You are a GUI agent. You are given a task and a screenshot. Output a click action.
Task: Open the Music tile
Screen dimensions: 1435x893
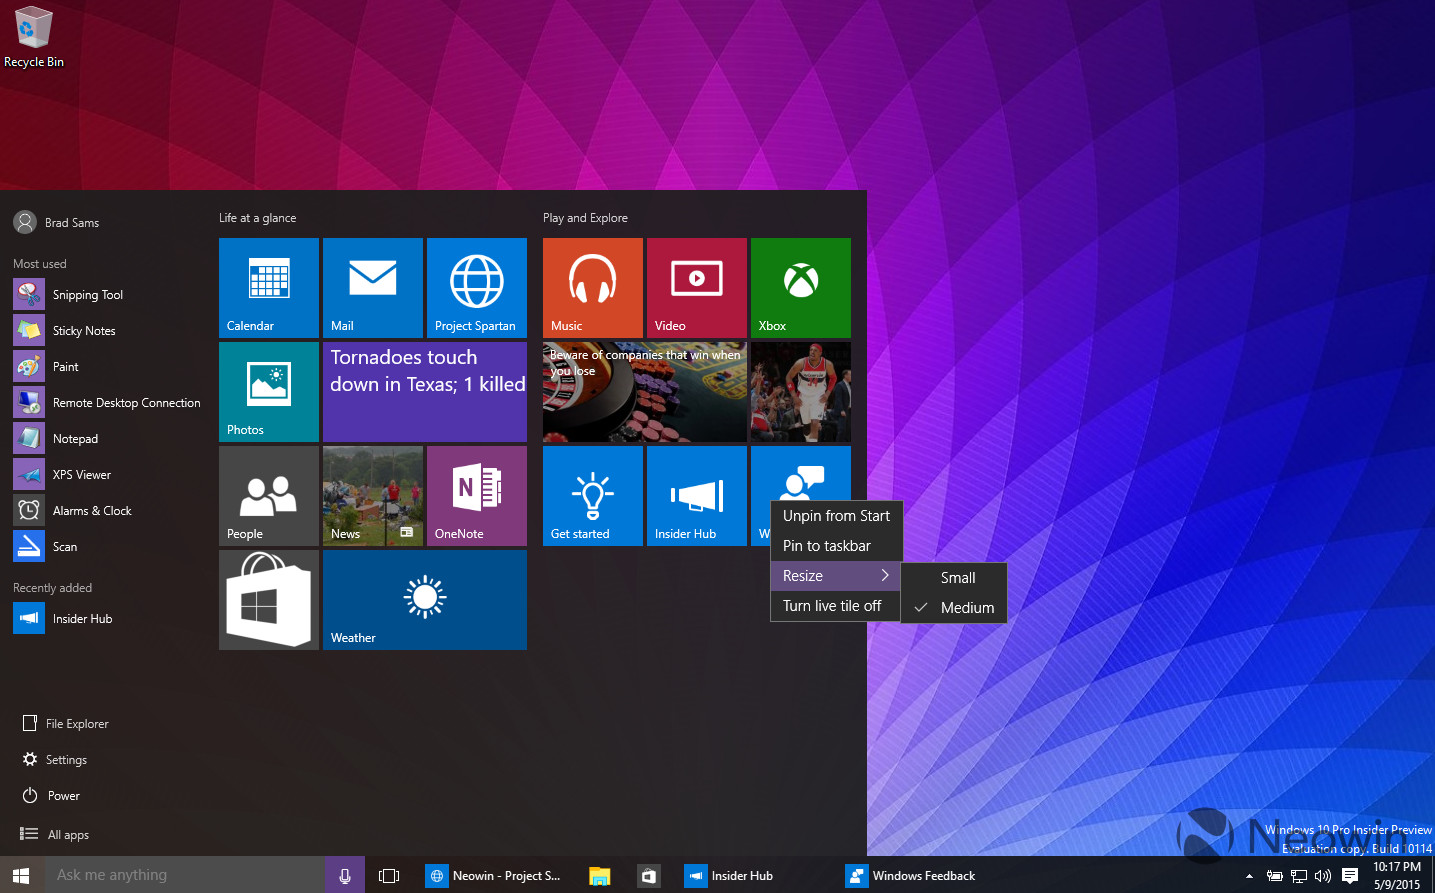pos(593,288)
